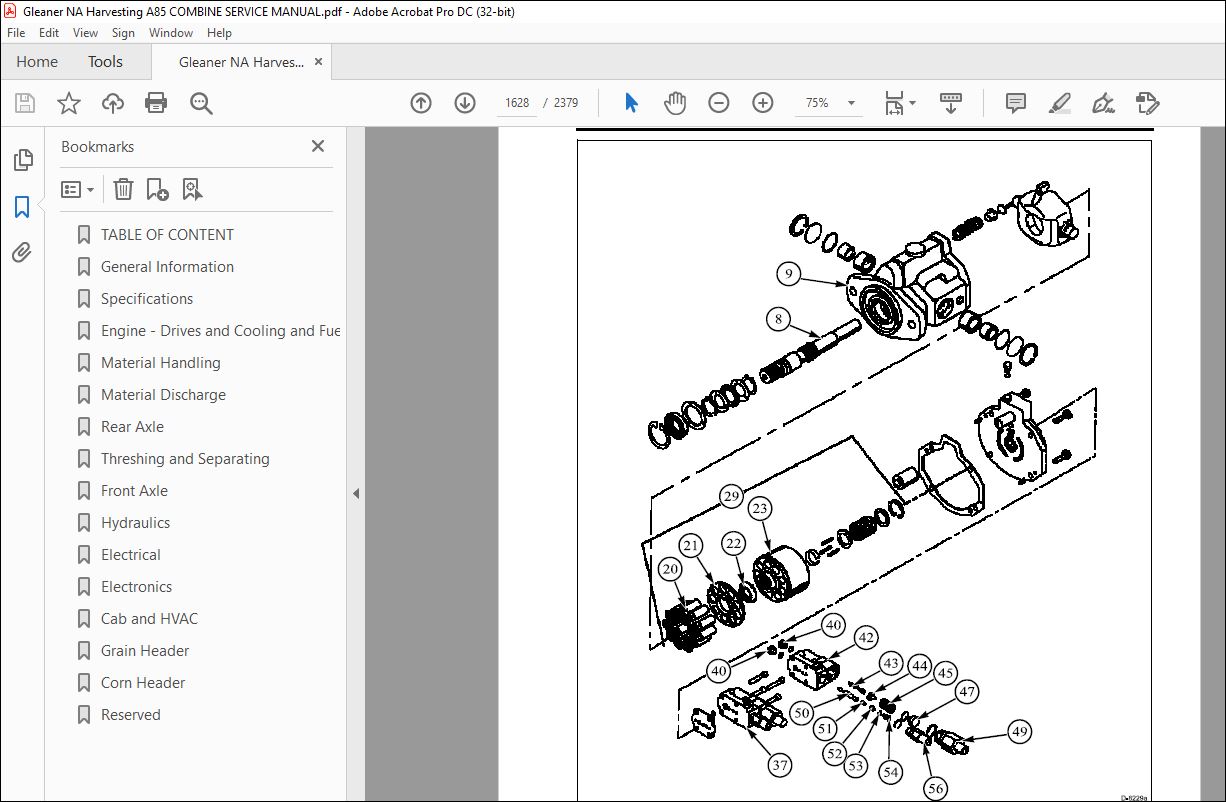Open the page thumbnails panel
Screen dimensions: 1226x802
[x=22, y=160]
